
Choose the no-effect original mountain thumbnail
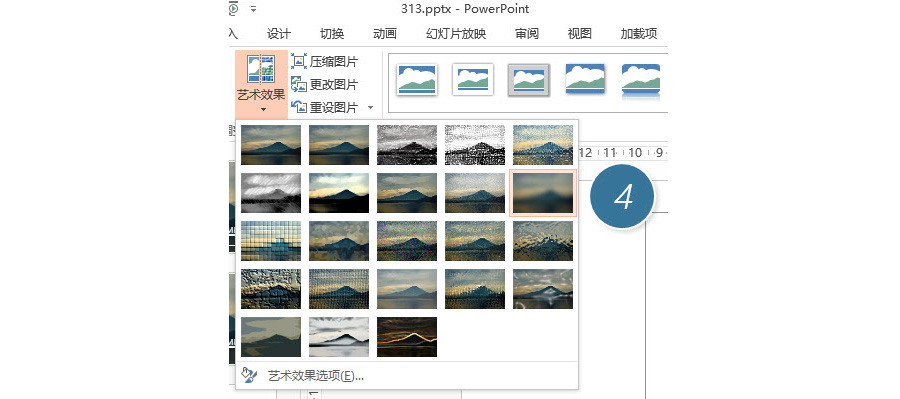tap(271, 145)
